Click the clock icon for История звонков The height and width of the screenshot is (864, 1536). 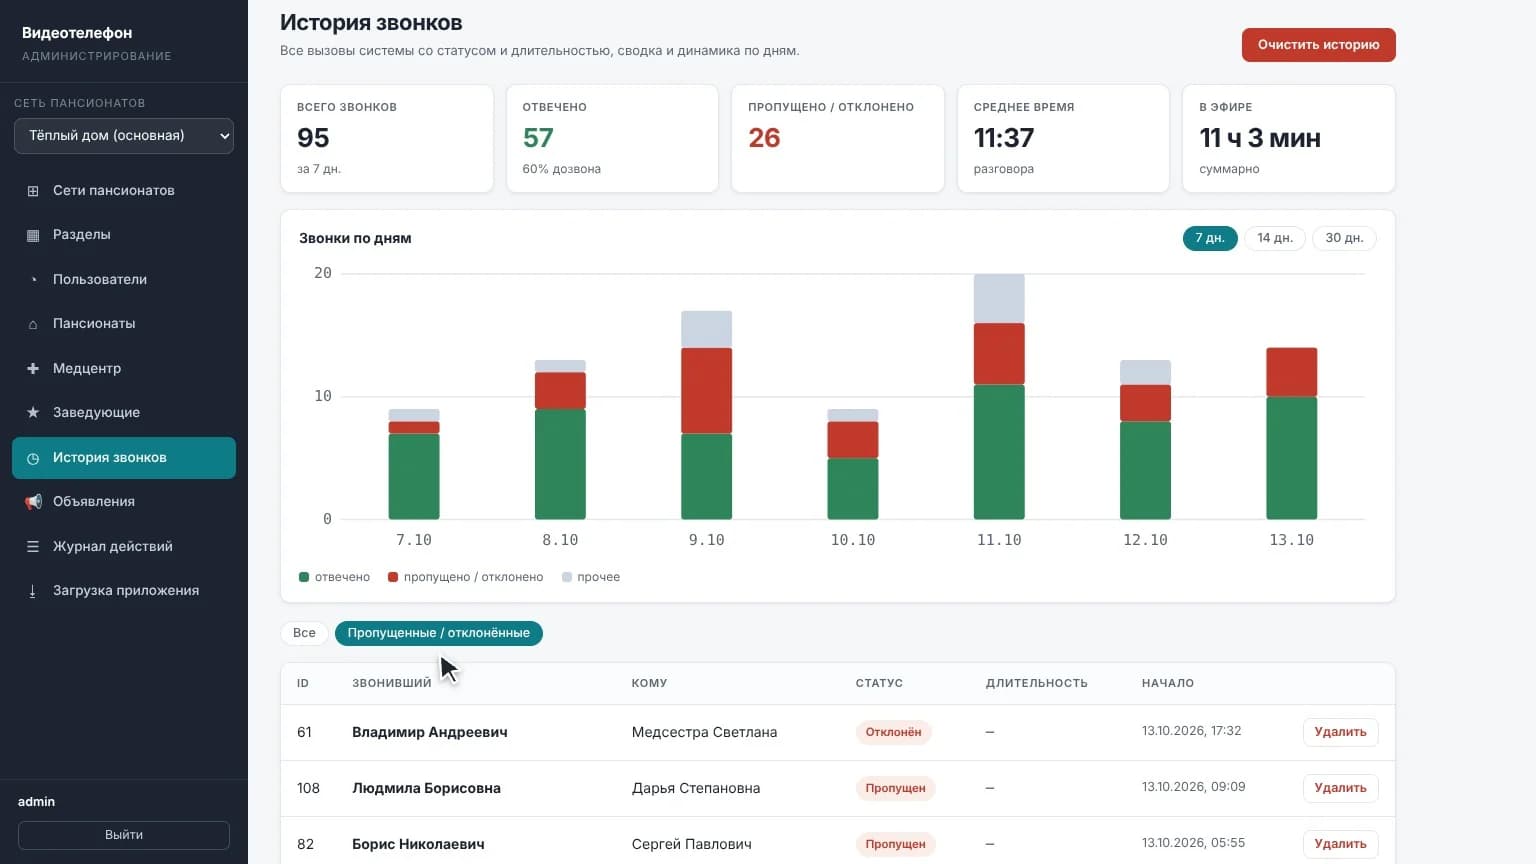pyautogui.click(x=33, y=458)
